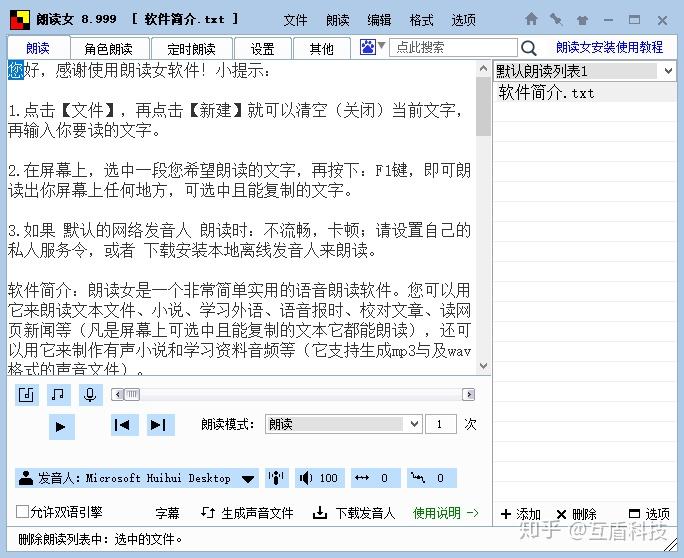Click the document audio icon above play
This screenshot has height=558, width=684.
click(x=27, y=395)
